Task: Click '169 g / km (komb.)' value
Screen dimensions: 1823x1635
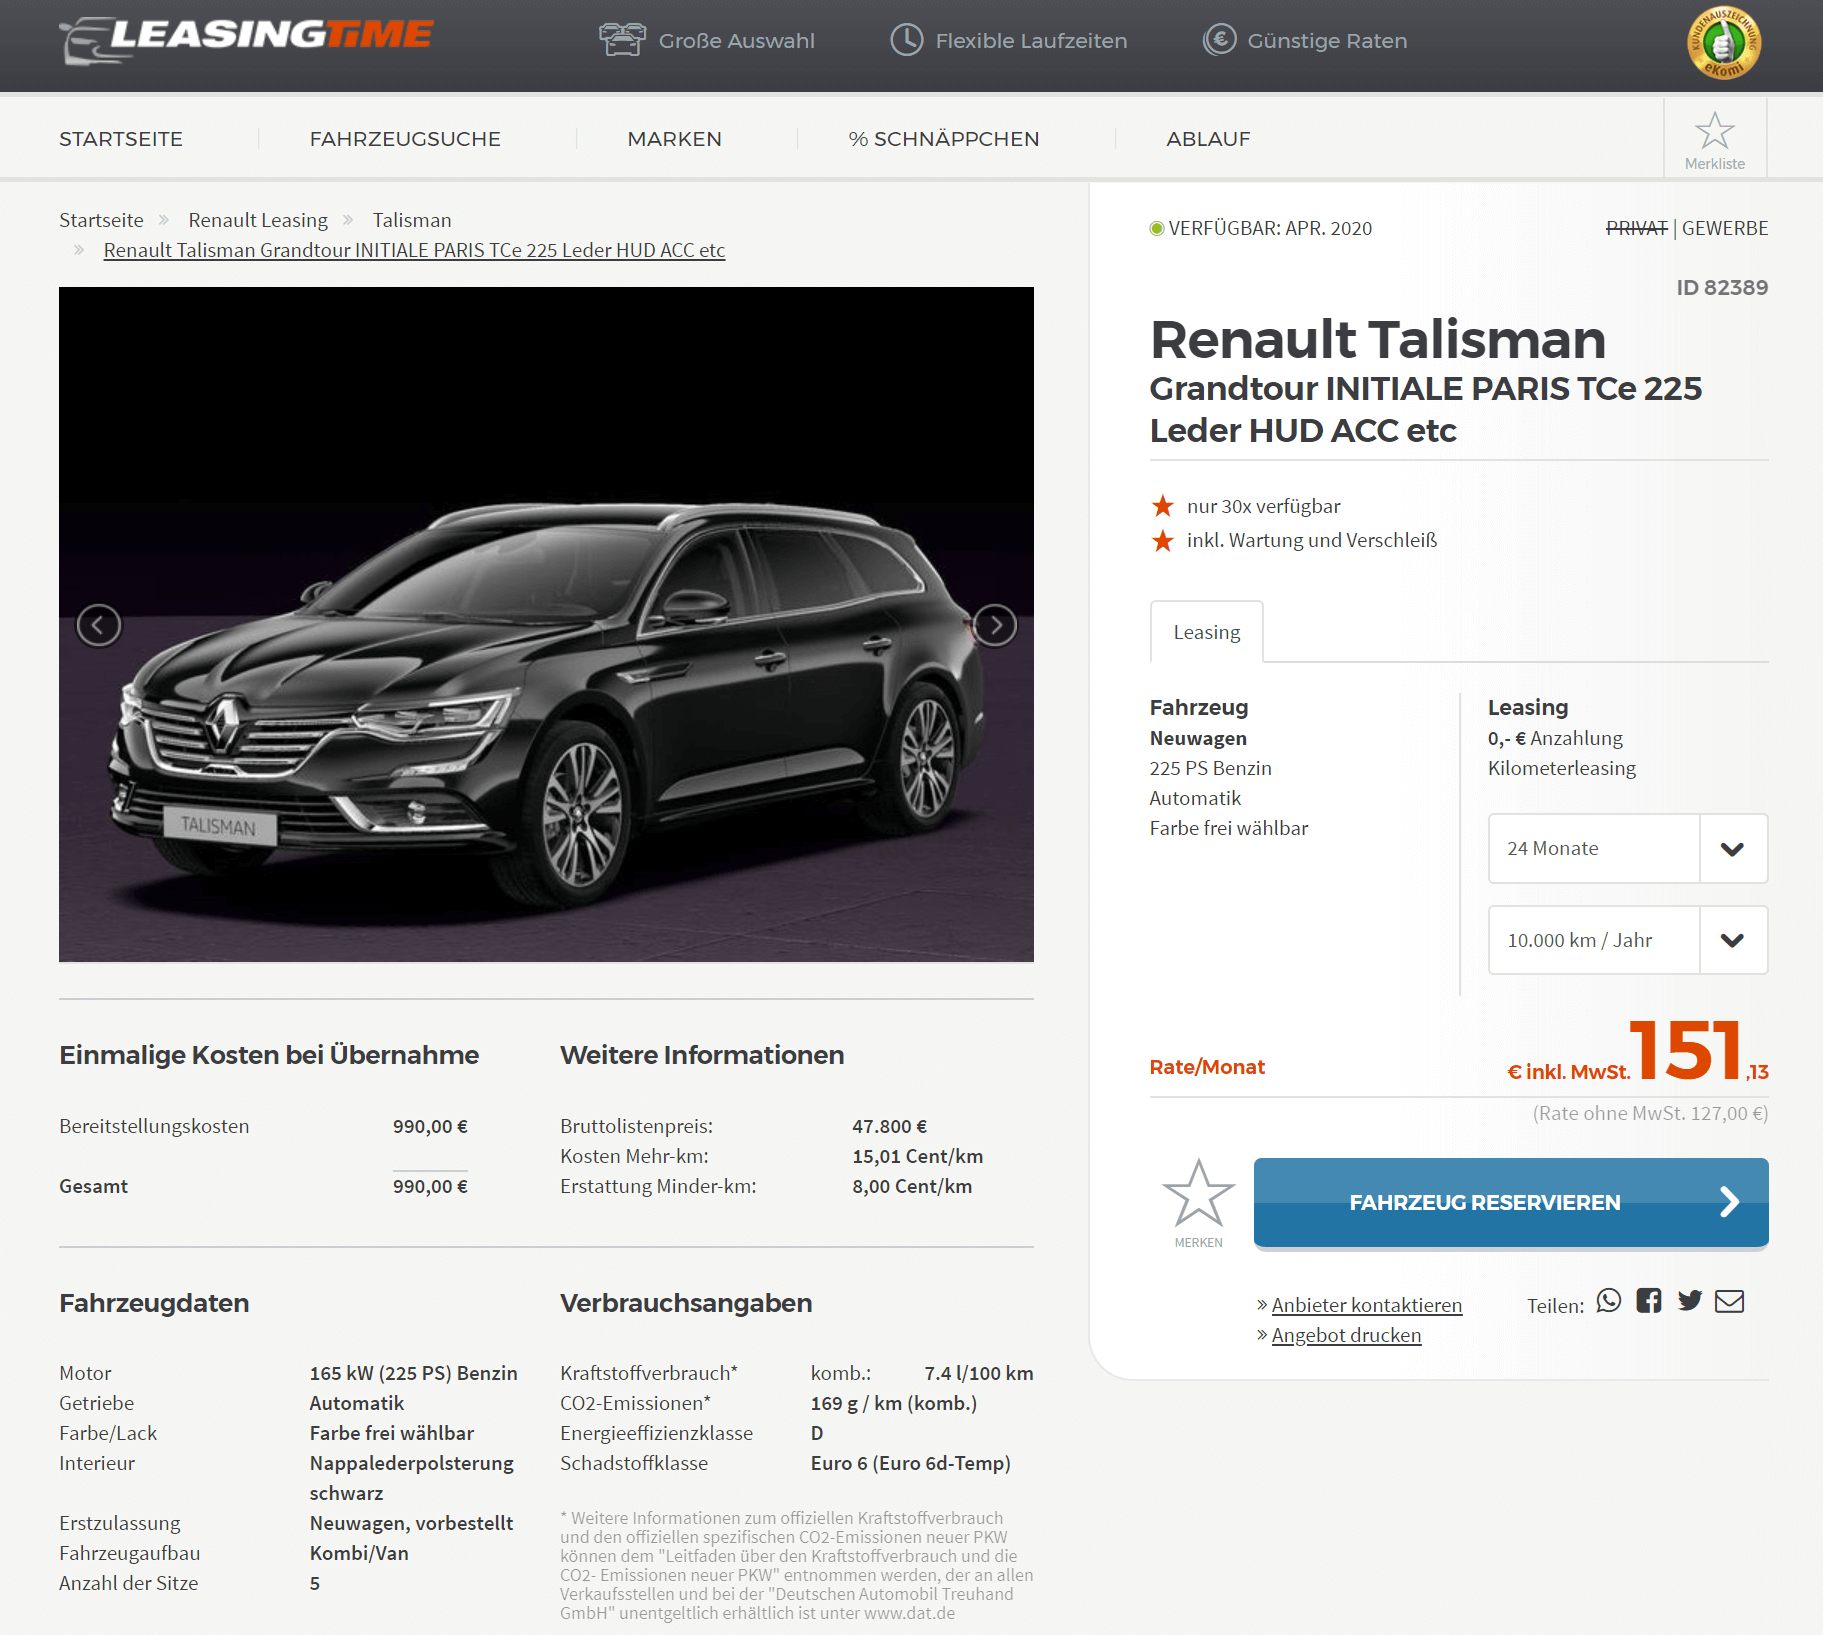Action: 894,1403
